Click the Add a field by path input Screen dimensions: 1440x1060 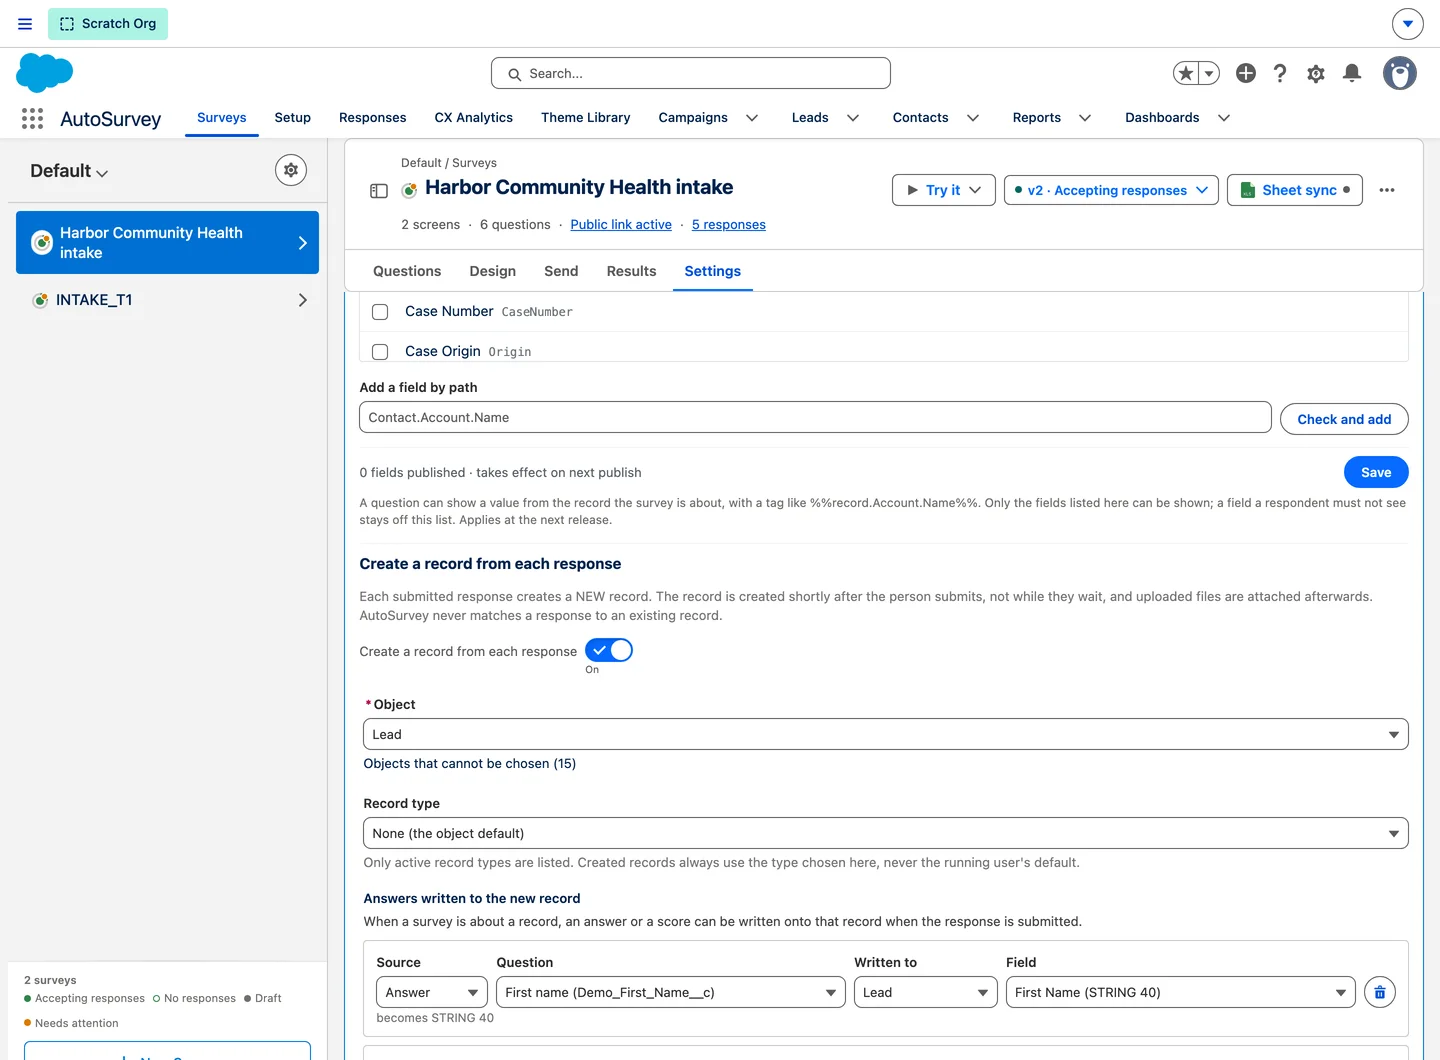tap(815, 418)
